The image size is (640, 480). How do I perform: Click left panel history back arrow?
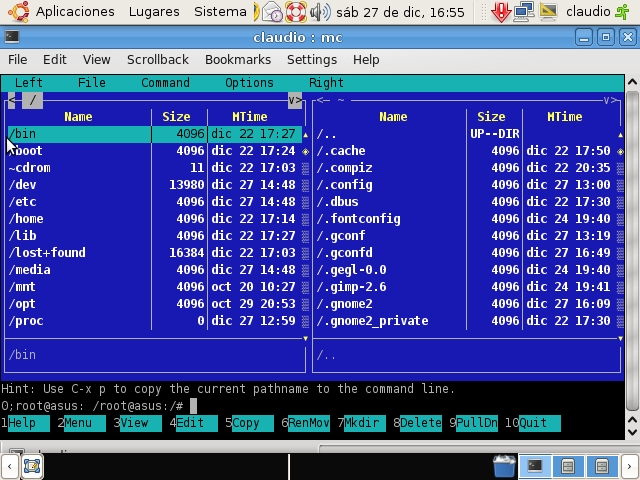click(11, 100)
